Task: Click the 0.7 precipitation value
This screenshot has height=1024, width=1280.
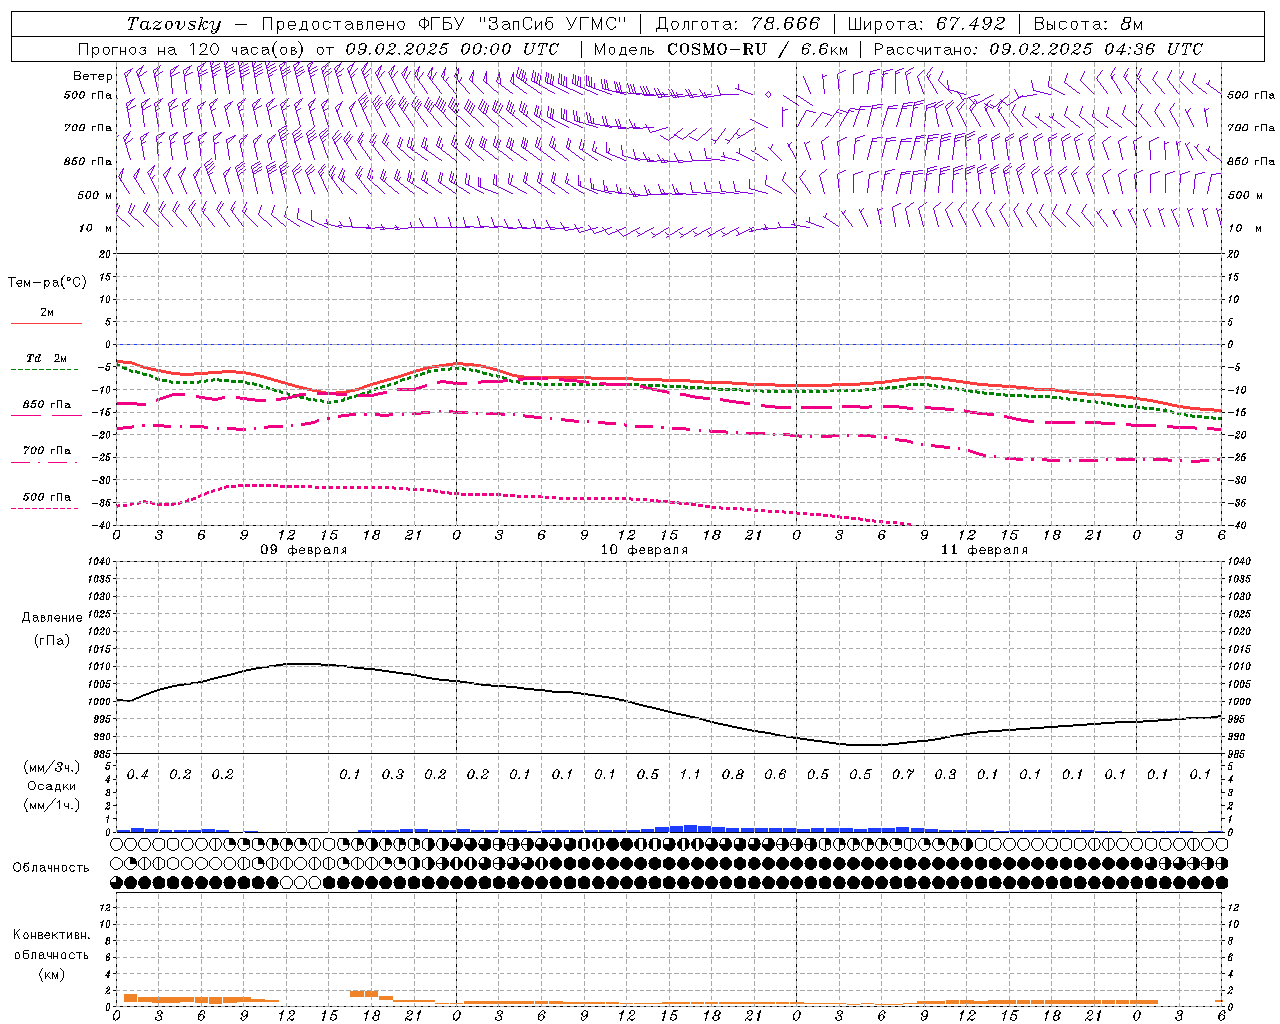Action: 903,775
